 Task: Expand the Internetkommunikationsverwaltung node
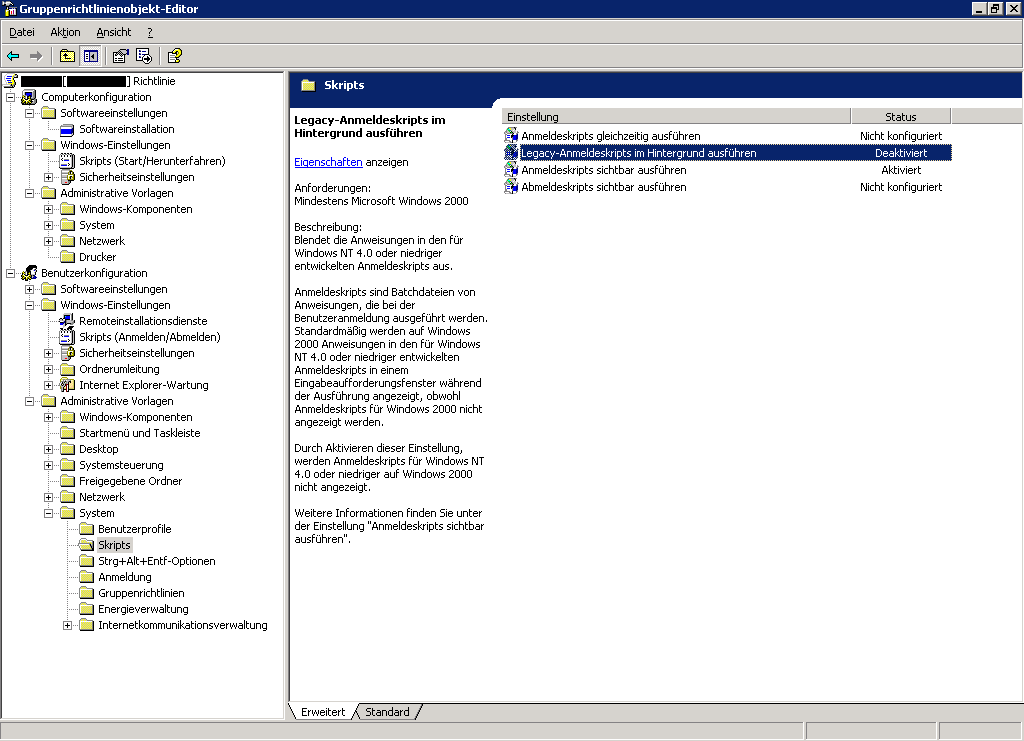click(67, 625)
